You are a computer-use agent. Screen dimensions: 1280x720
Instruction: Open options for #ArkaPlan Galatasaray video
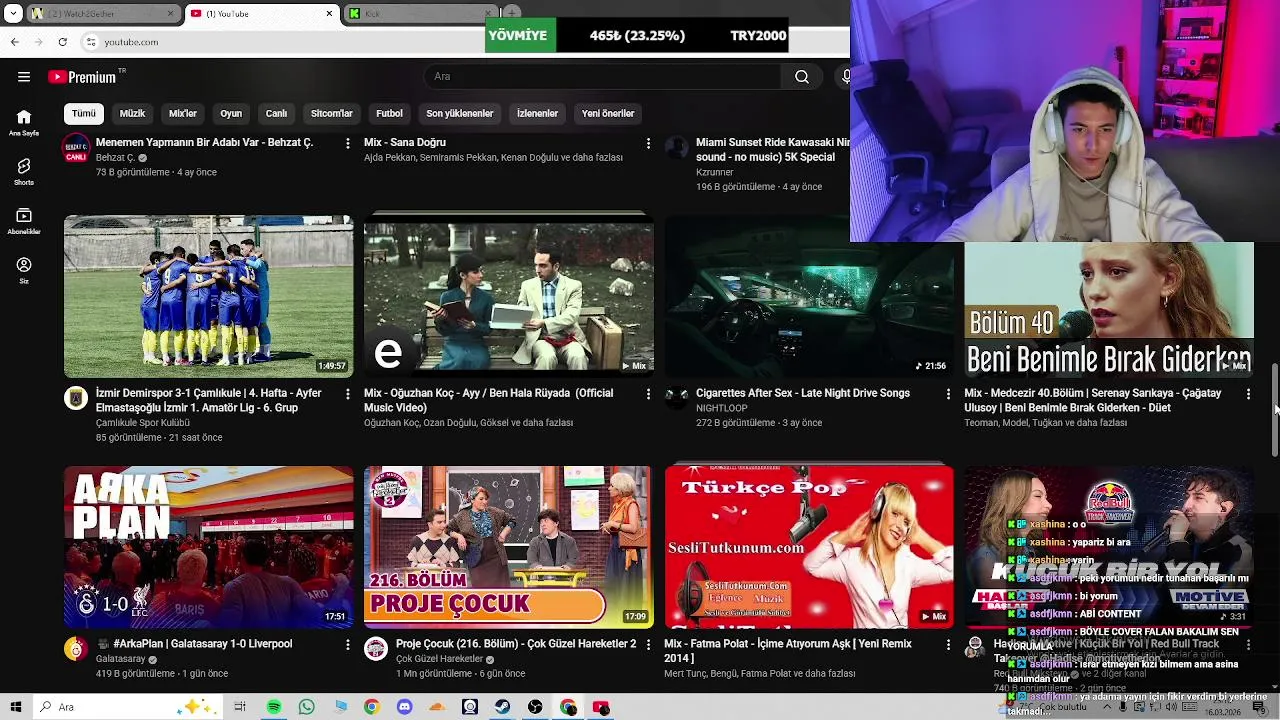point(348,645)
